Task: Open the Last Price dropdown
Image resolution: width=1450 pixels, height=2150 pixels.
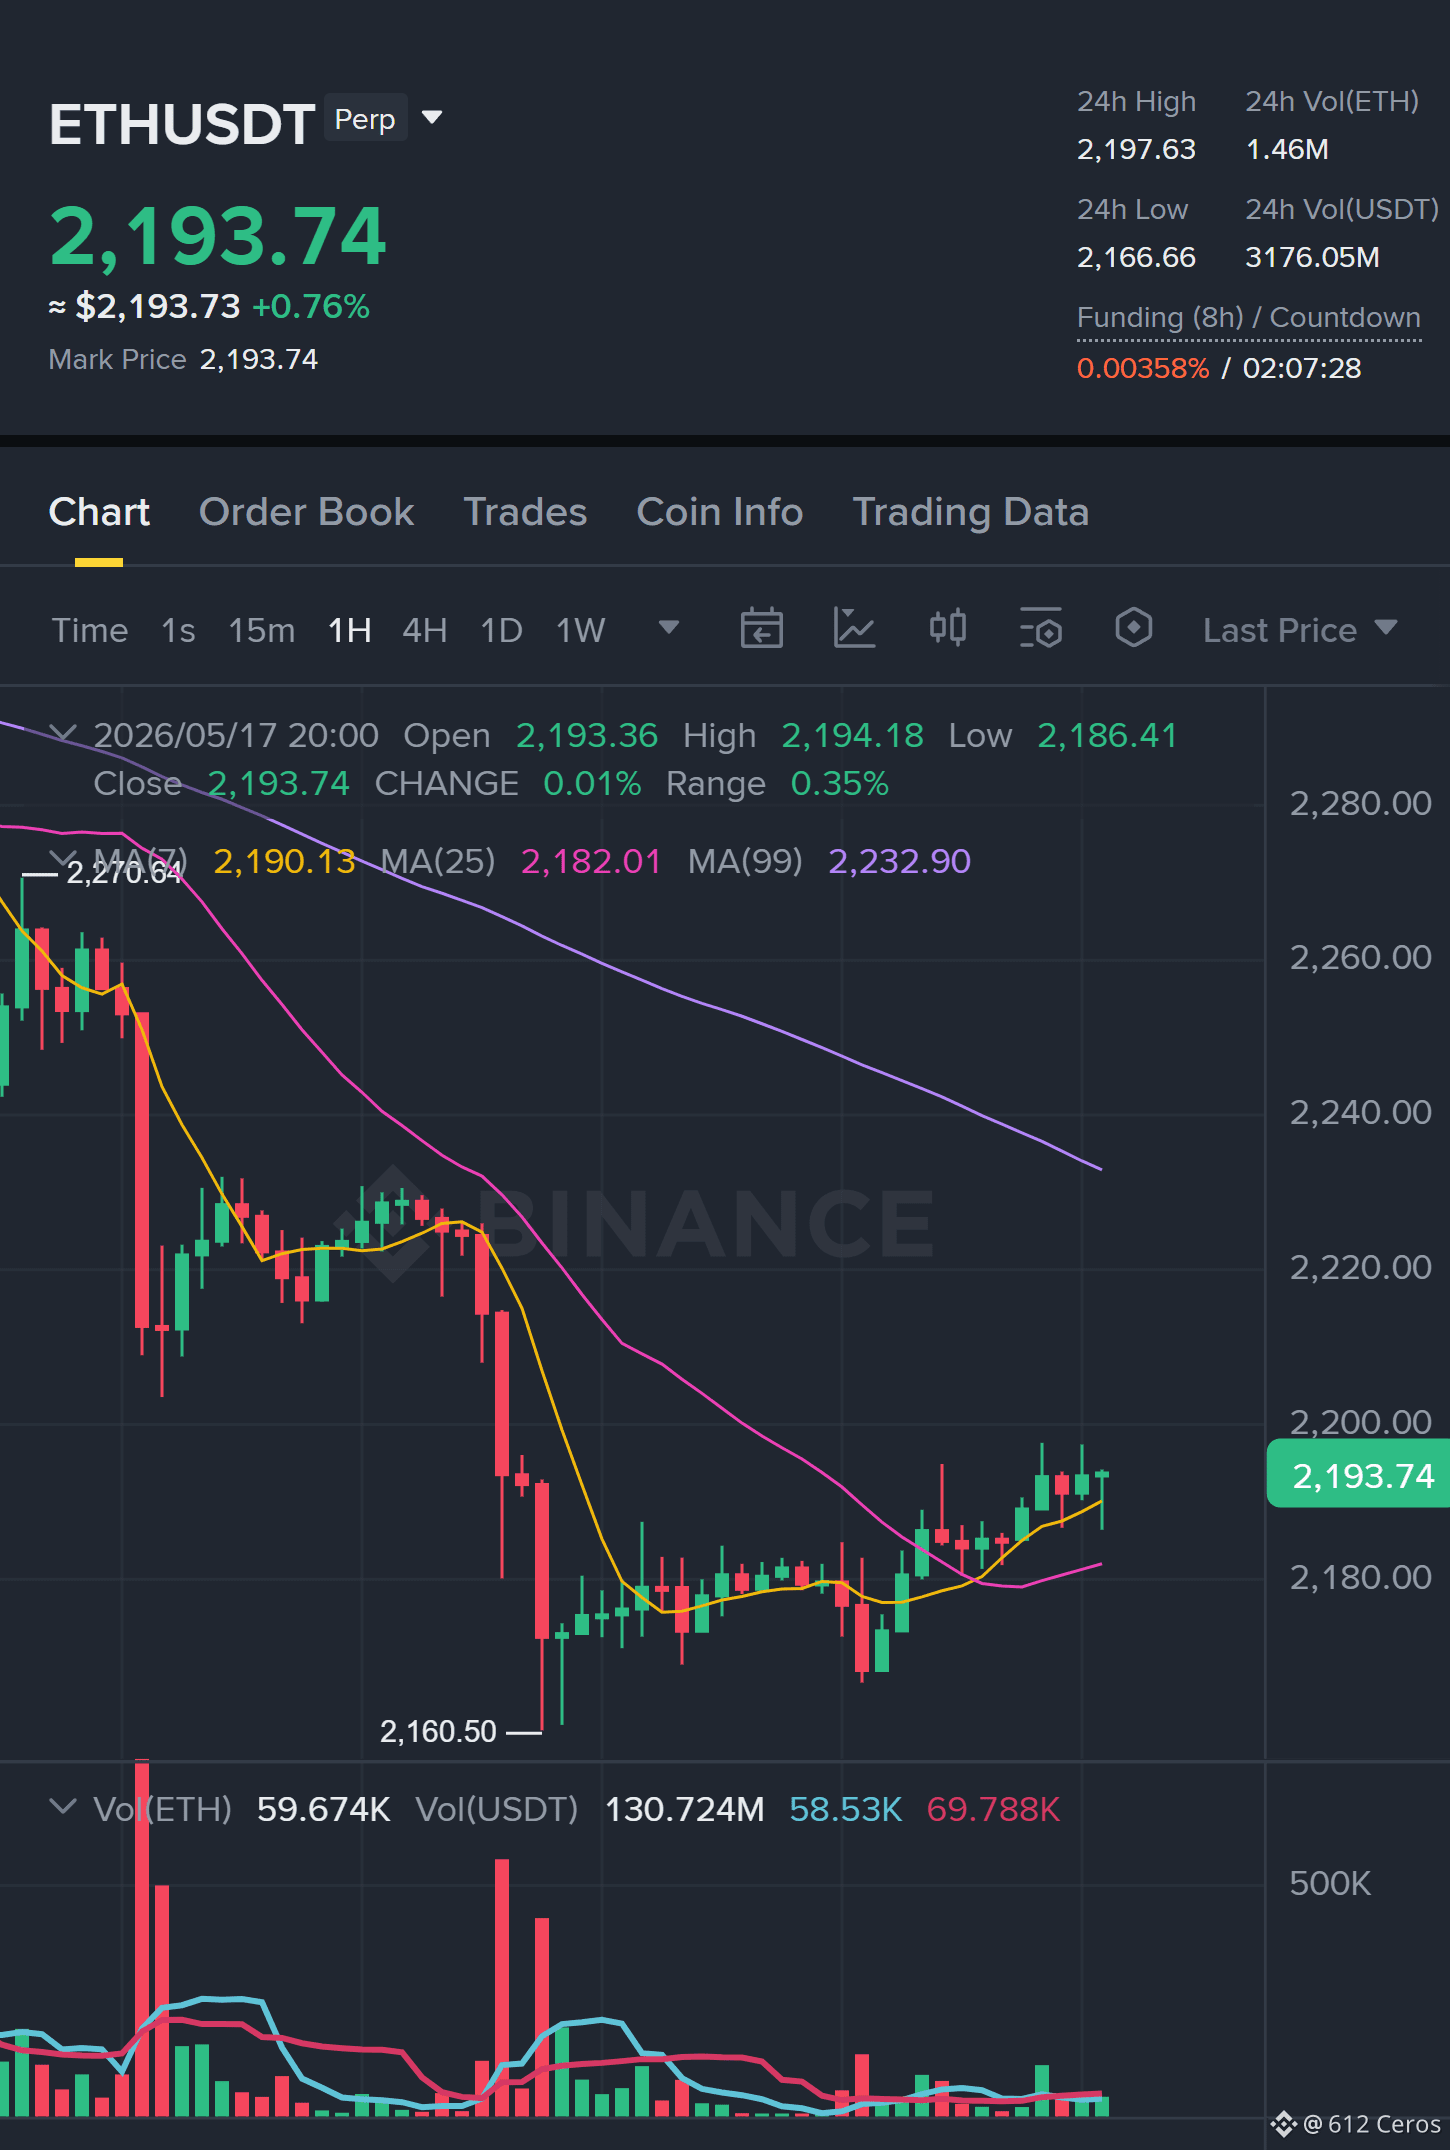Action: [1300, 630]
